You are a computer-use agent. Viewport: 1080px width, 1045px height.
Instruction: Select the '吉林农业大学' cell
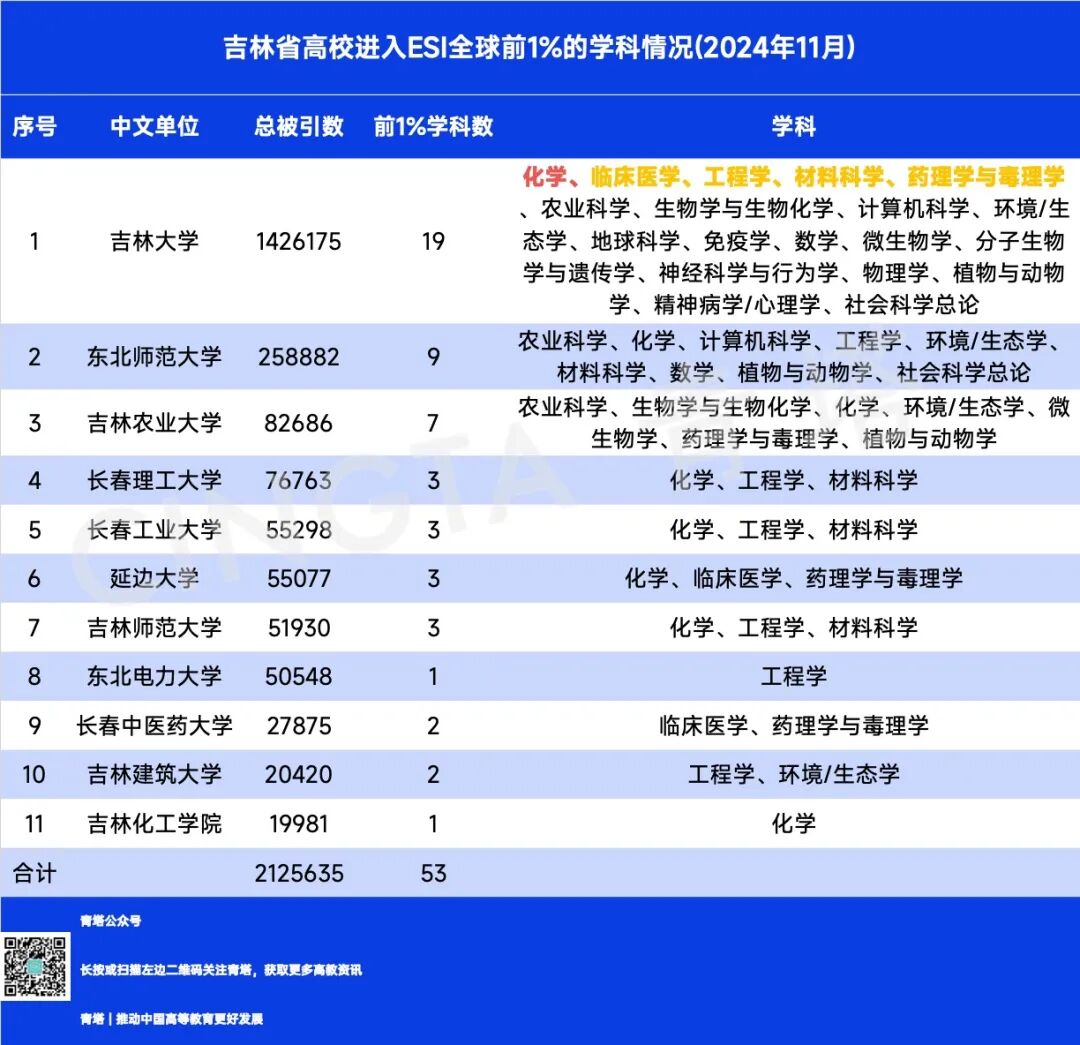point(155,423)
